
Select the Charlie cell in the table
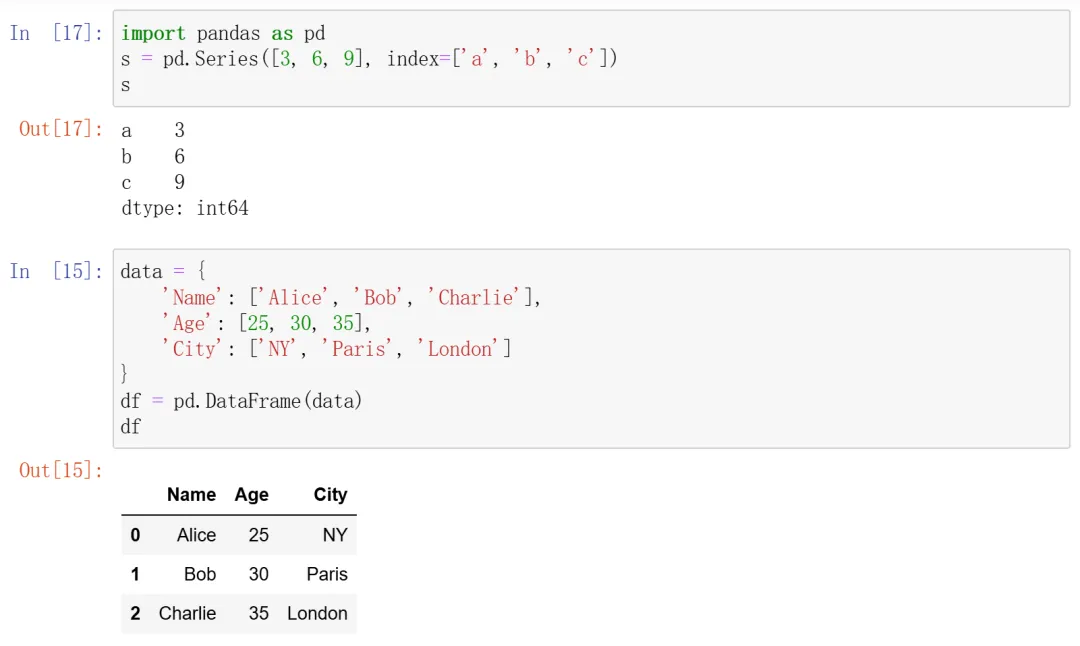pos(187,613)
